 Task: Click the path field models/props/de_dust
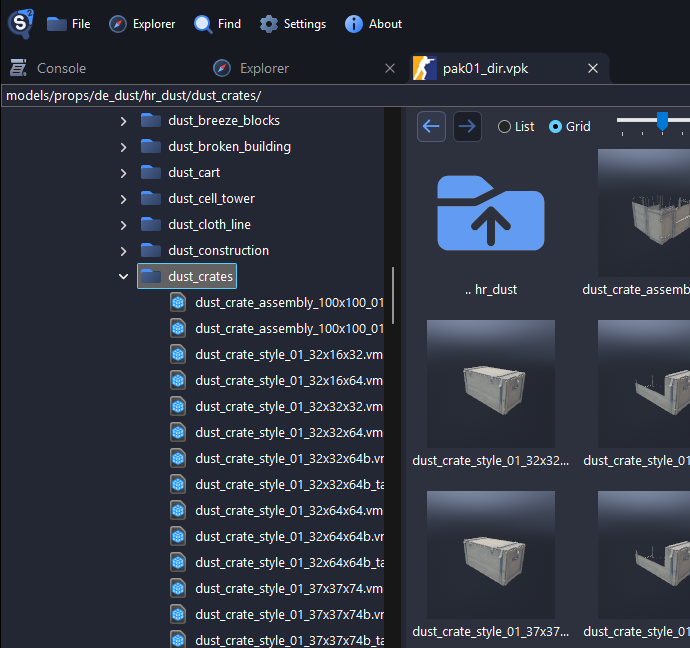coord(345,95)
